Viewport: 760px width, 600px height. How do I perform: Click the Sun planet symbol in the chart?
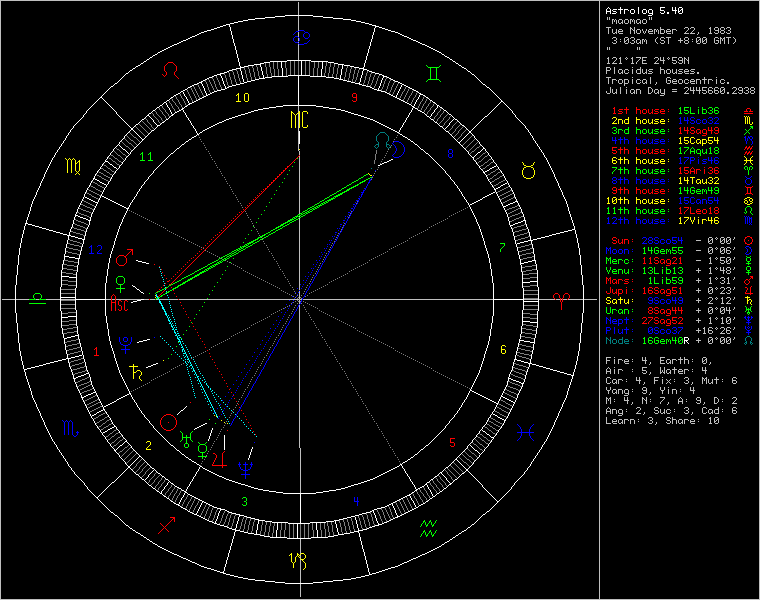click(x=168, y=423)
